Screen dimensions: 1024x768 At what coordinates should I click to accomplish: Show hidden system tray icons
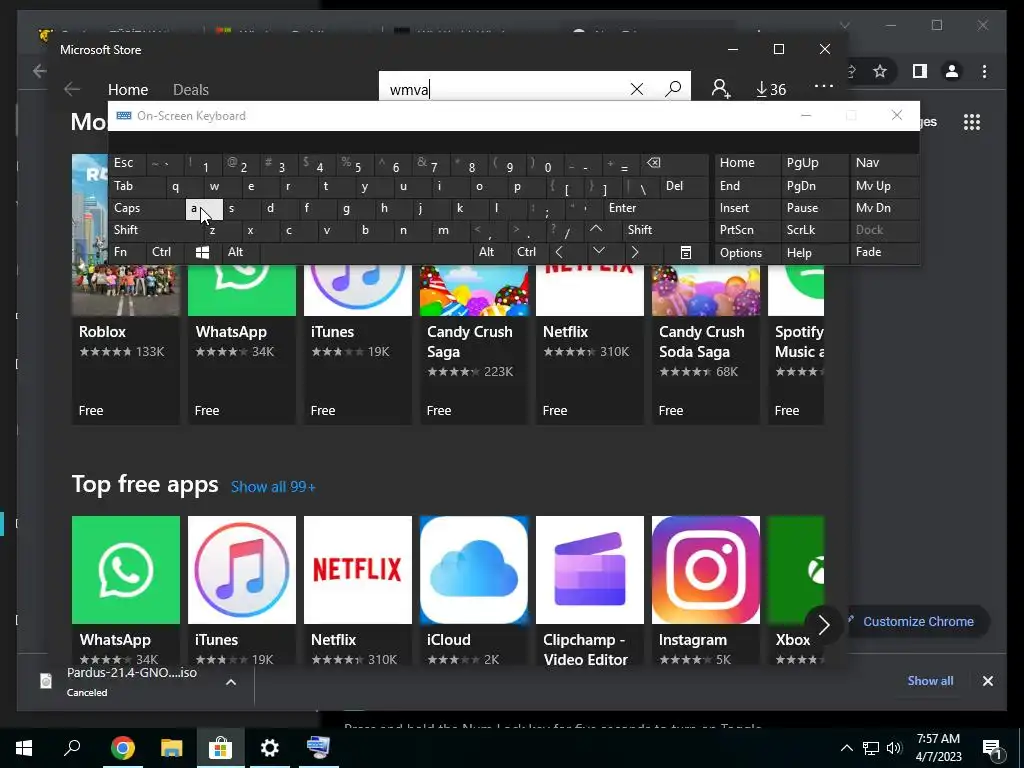(x=846, y=748)
